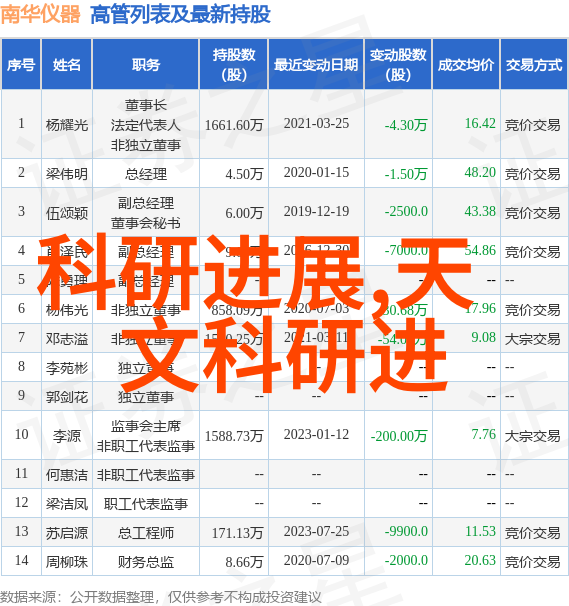The height and width of the screenshot is (606, 569).
Task: Select the 高管列表及最新持股 heading text
Action: (x=180, y=15)
